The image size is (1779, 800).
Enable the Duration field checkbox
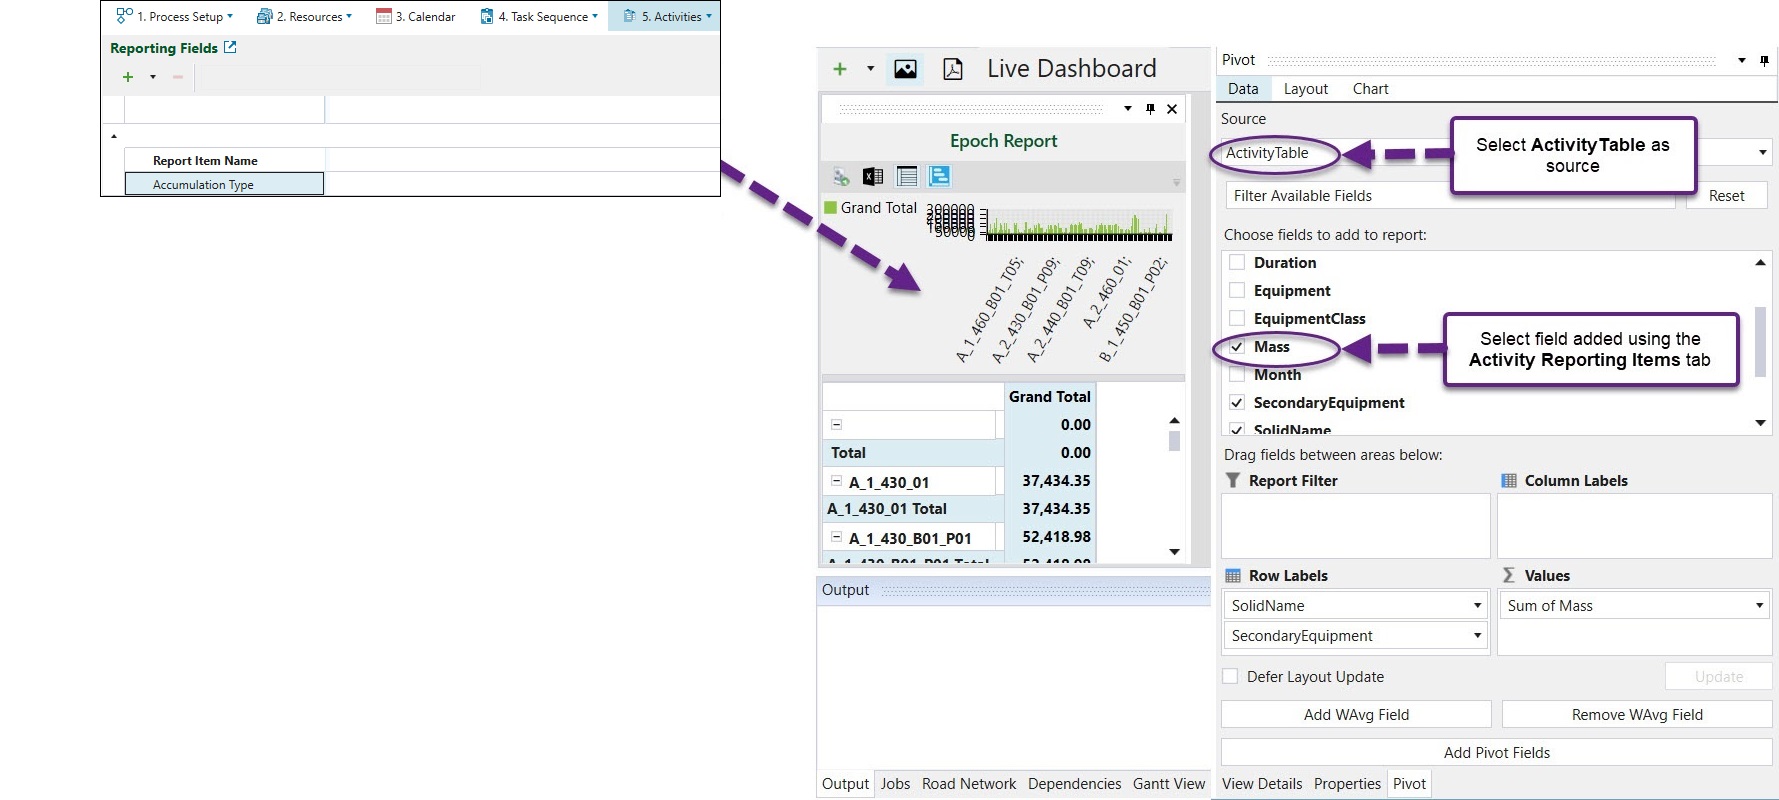pyautogui.click(x=1237, y=263)
